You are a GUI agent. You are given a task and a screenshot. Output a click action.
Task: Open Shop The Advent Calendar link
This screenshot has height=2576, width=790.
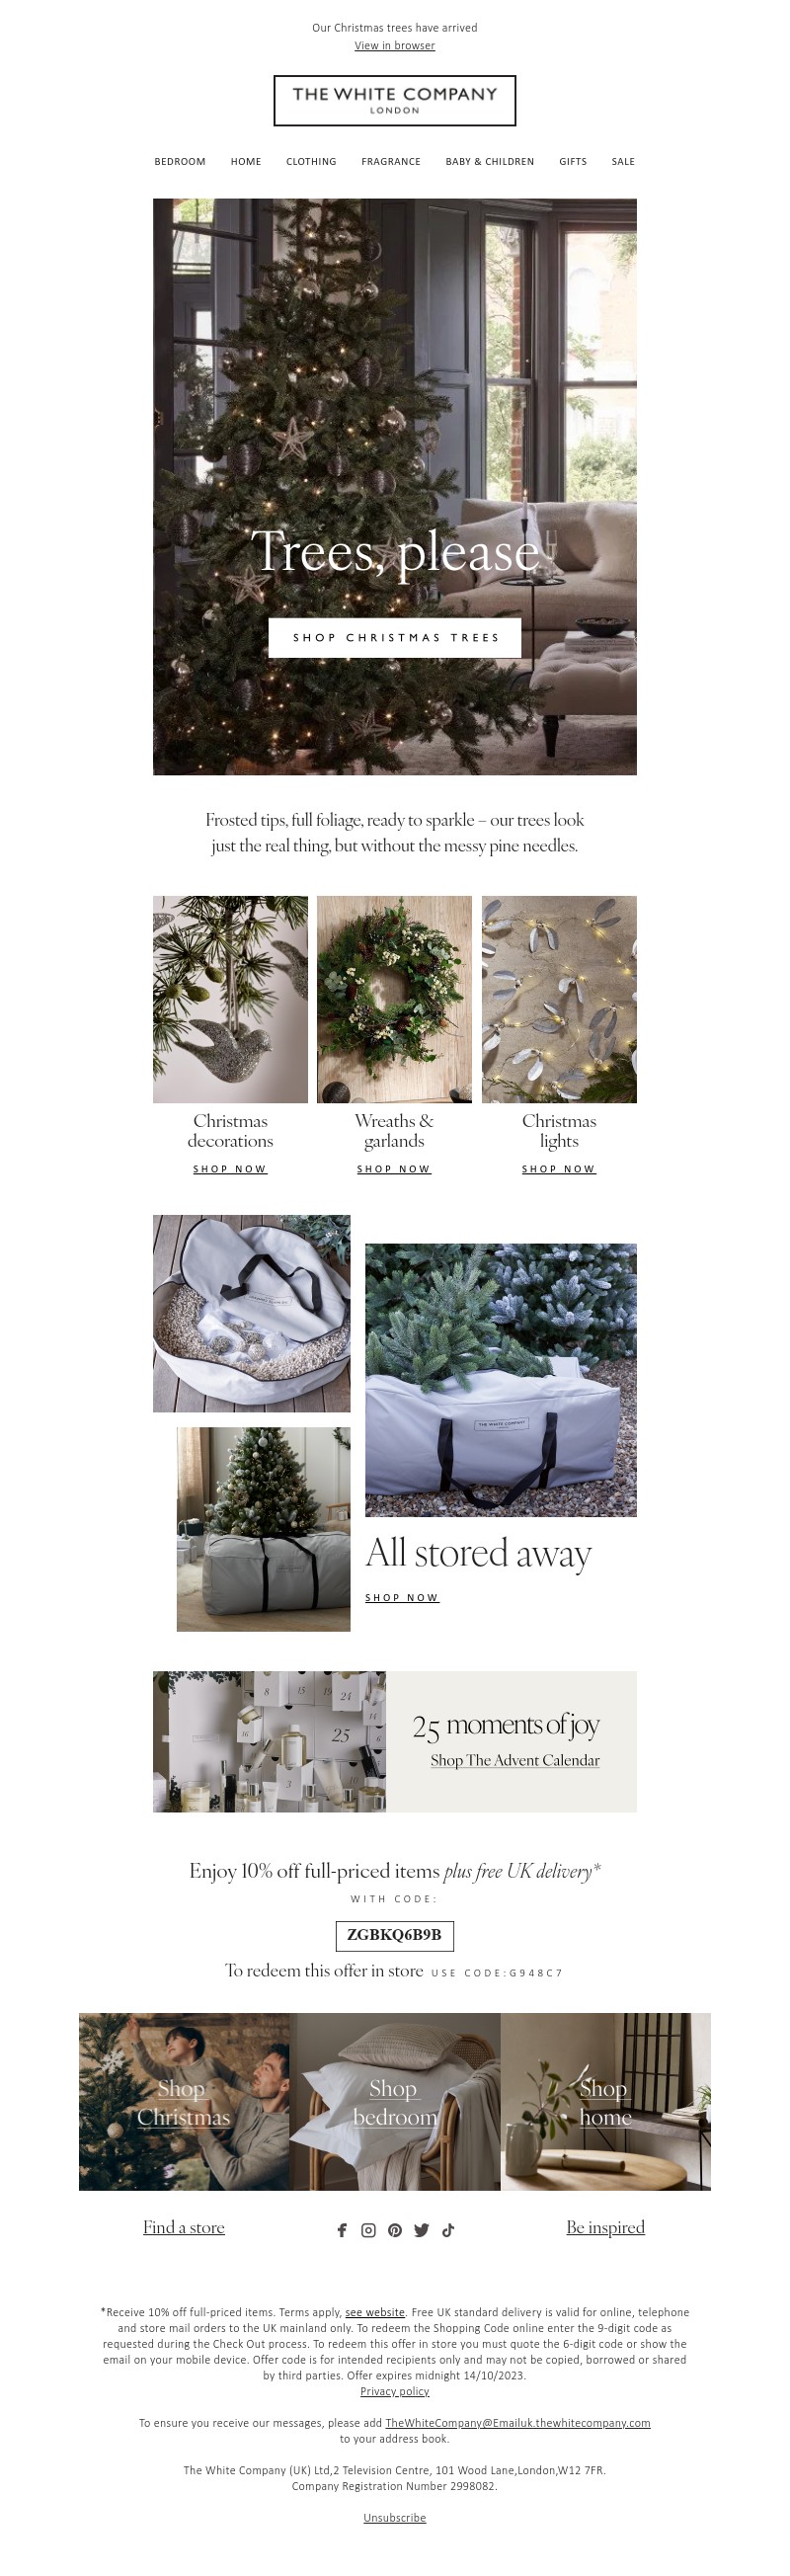pos(515,1760)
